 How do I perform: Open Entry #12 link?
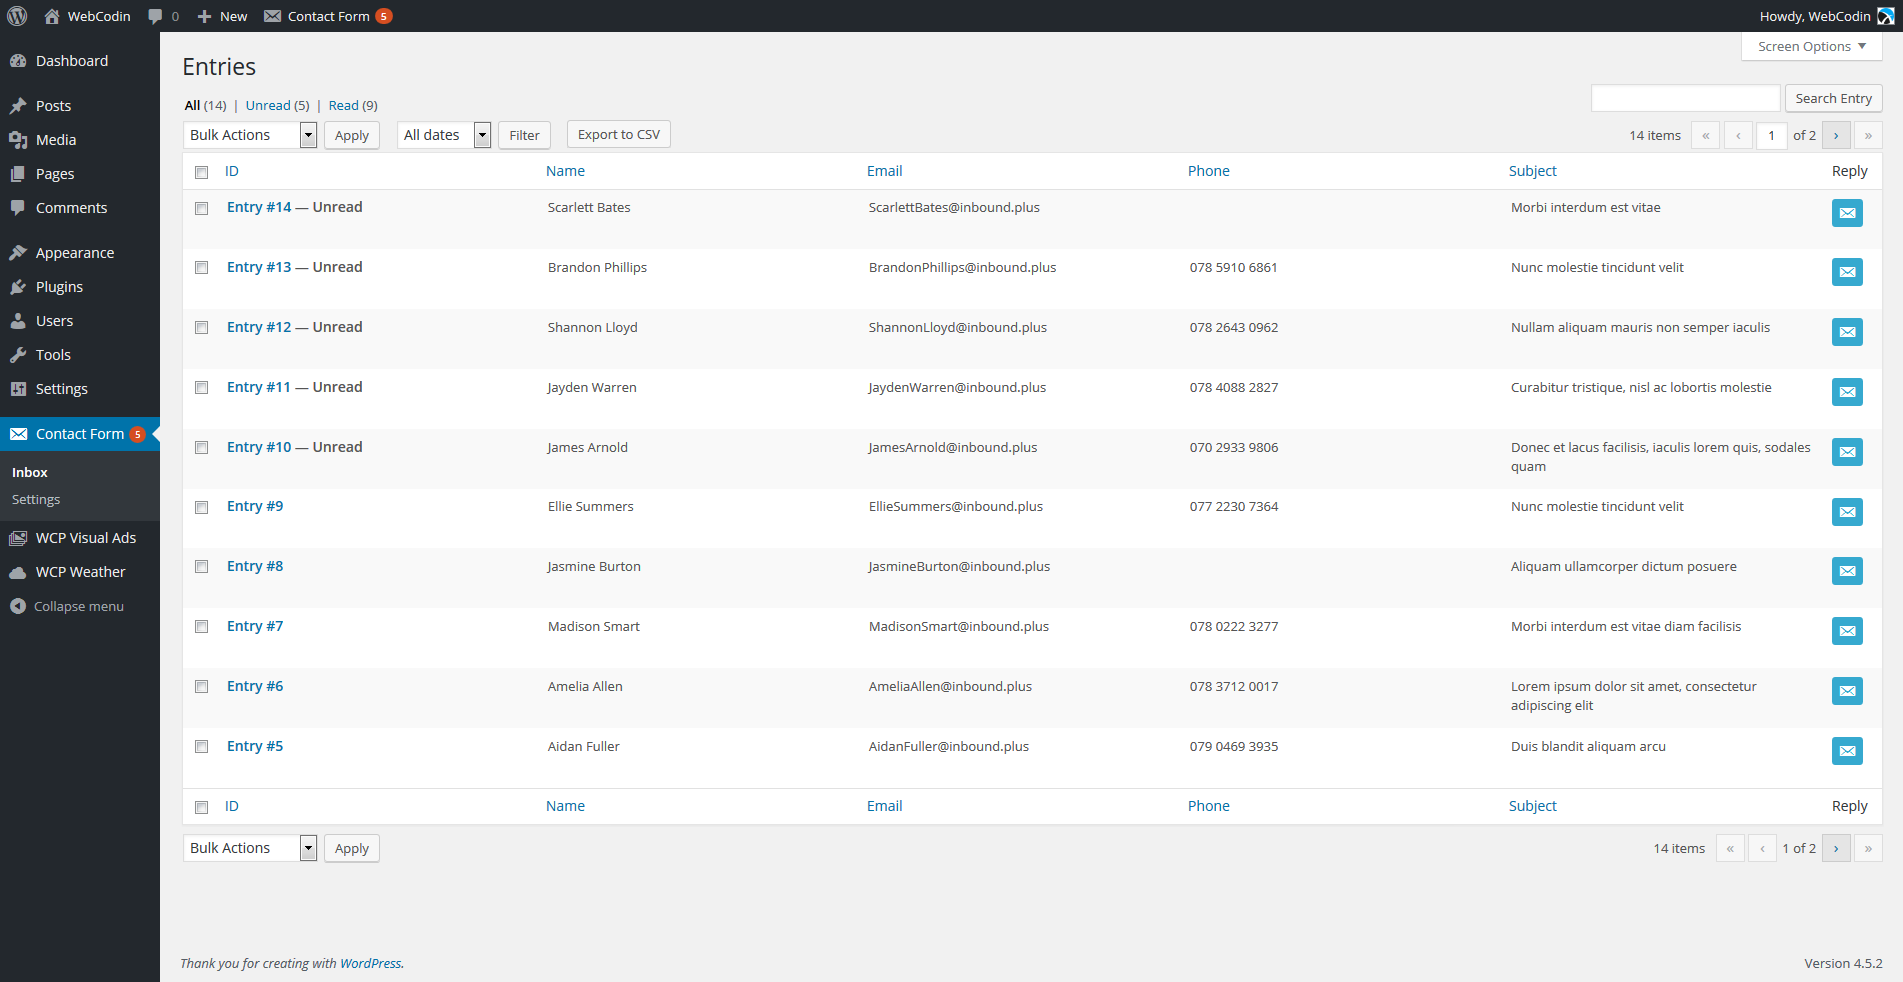[x=259, y=327]
